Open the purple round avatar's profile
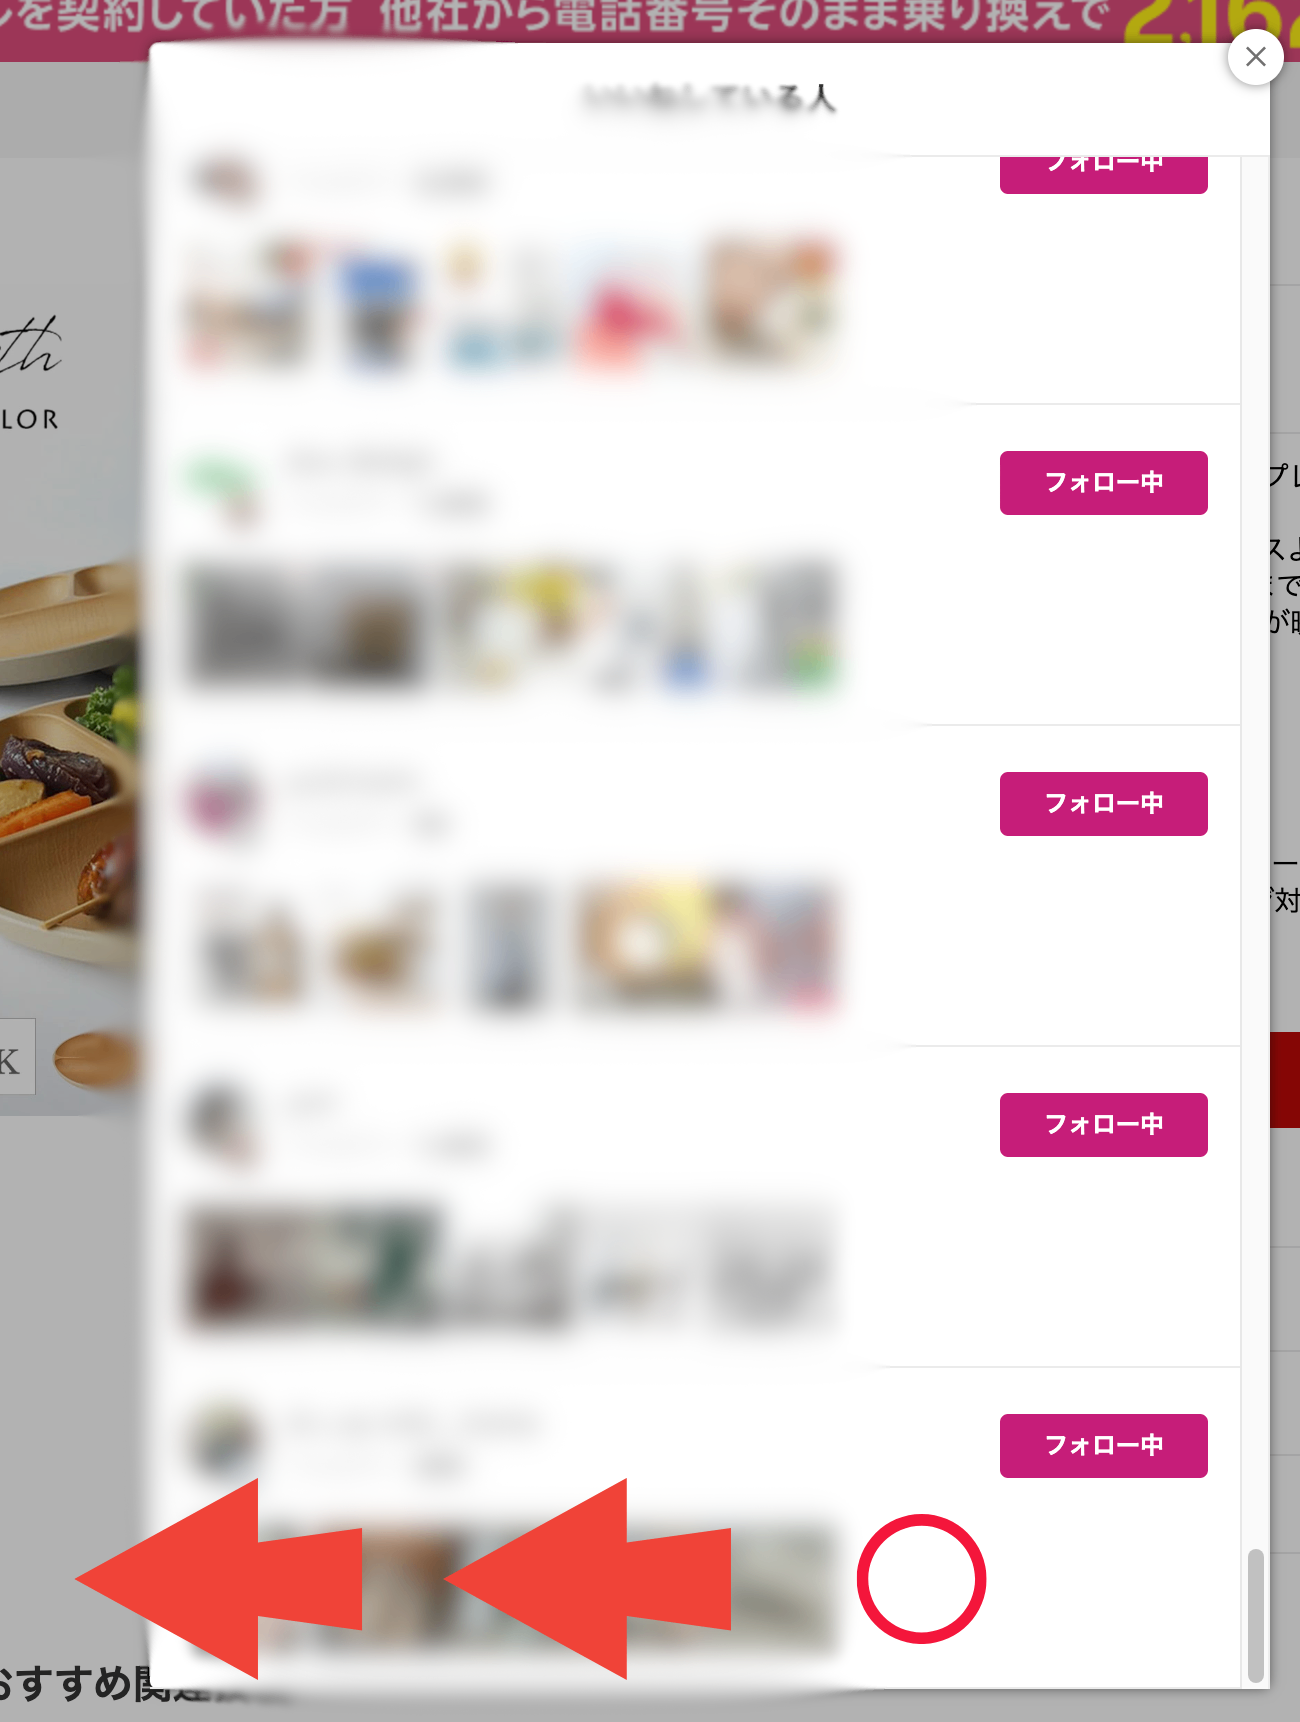Image resolution: width=1300 pixels, height=1722 pixels. point(224,804)
